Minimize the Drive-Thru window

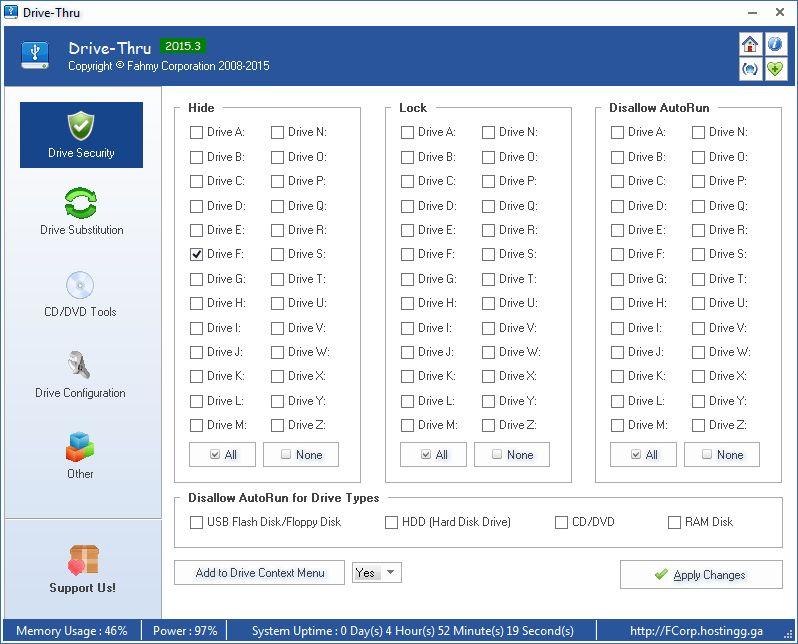[x=752, y=12]
